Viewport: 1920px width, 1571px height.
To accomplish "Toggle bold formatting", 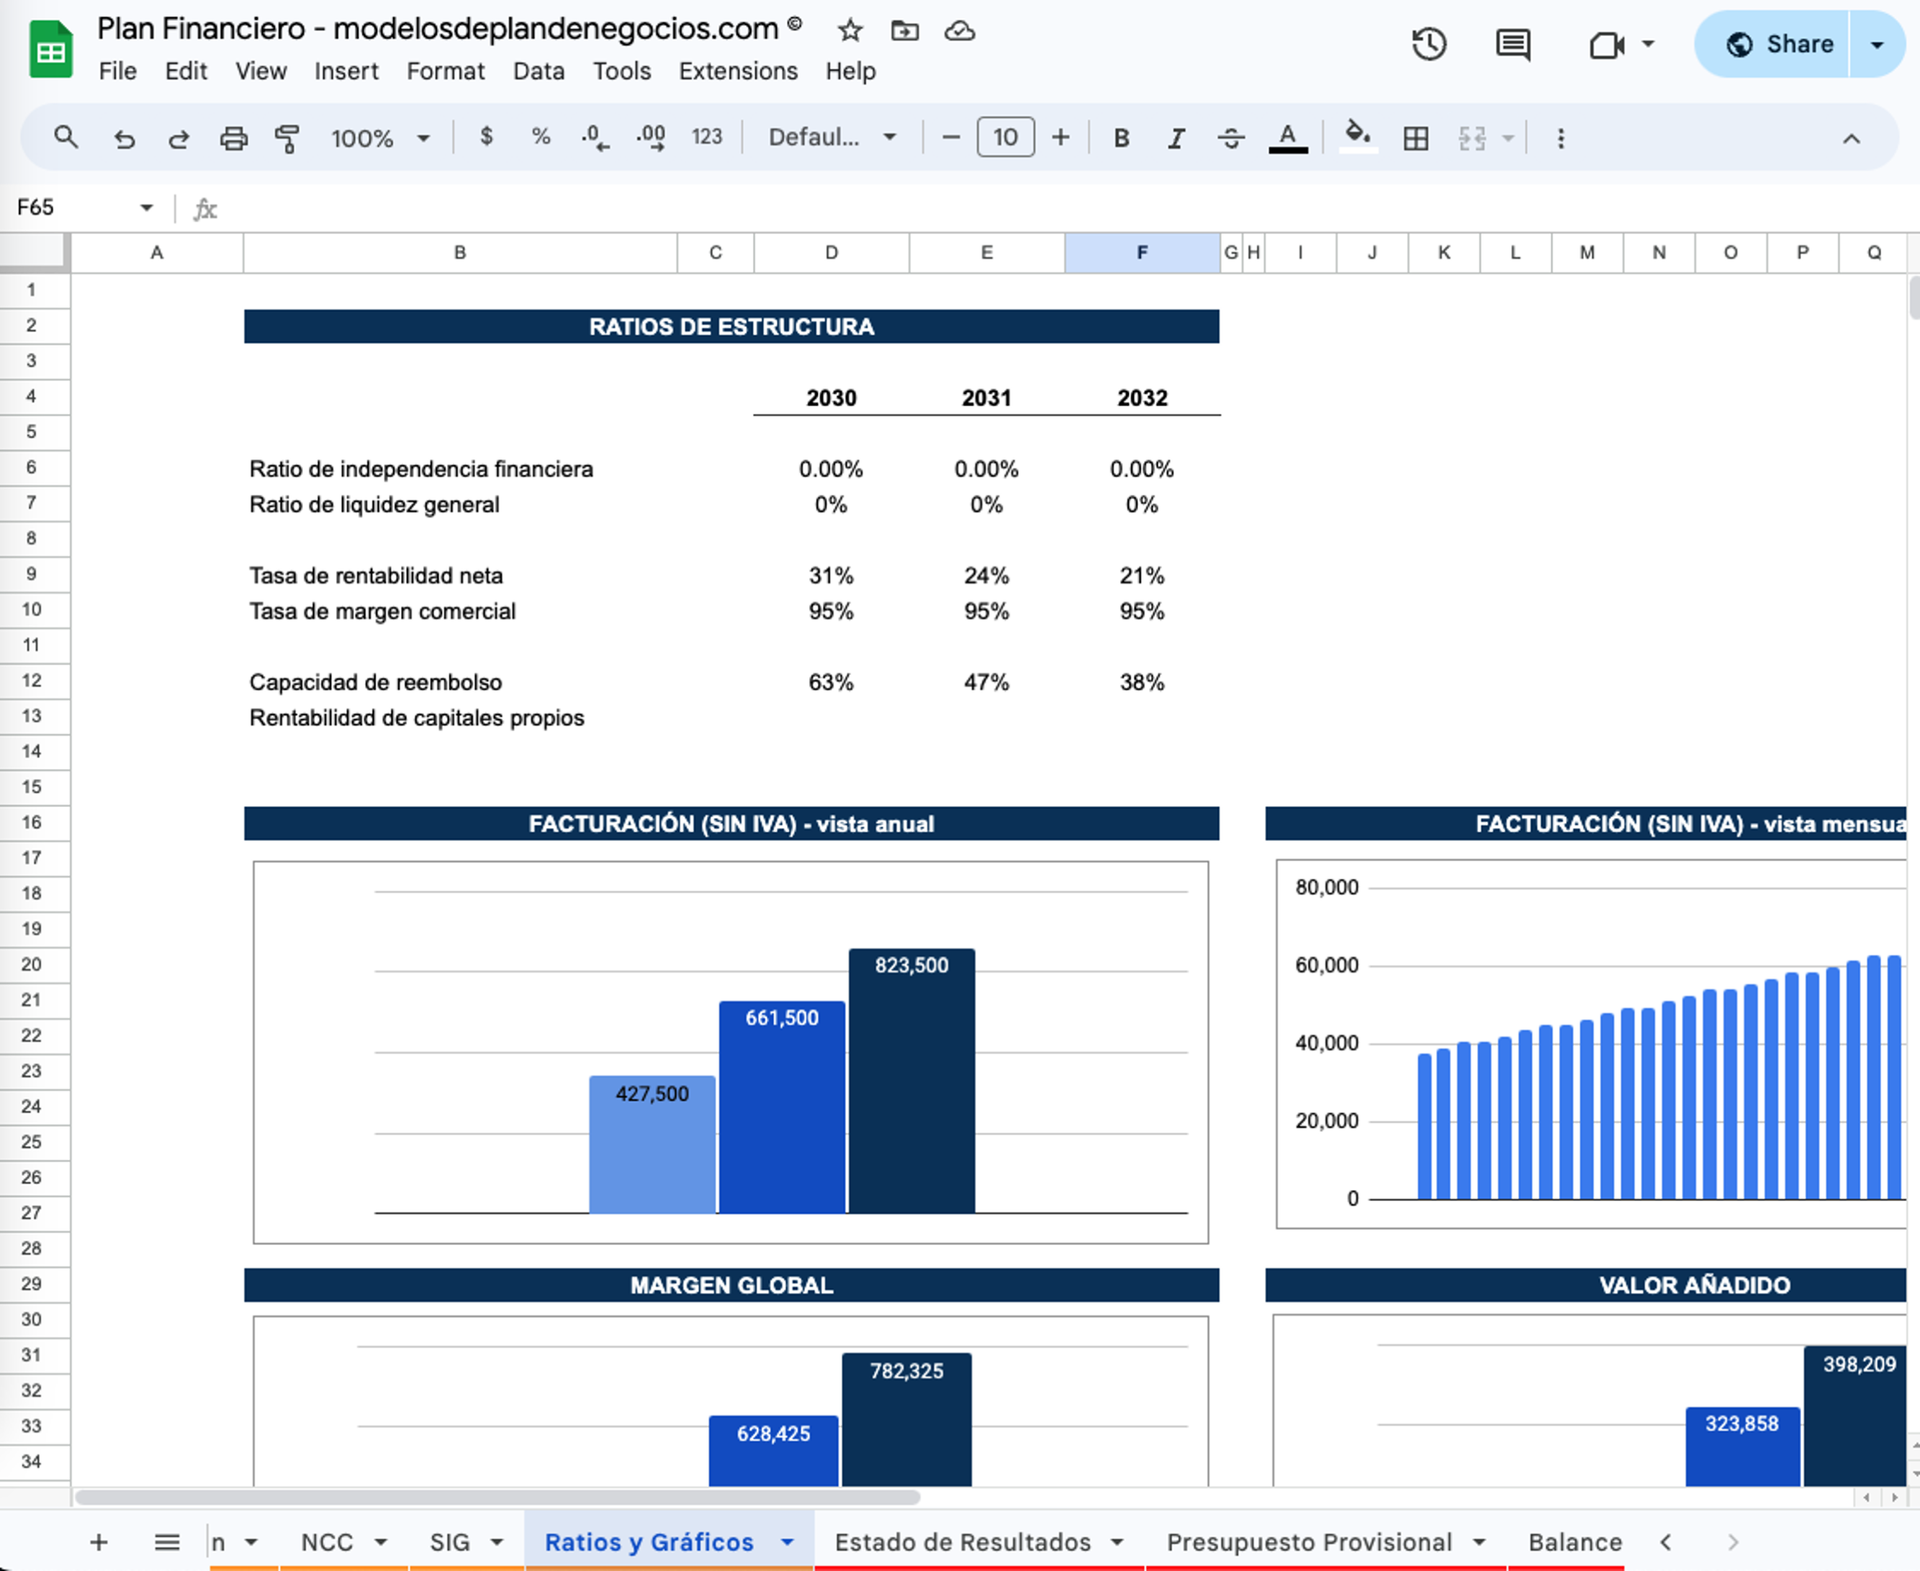I will 1121,138.
